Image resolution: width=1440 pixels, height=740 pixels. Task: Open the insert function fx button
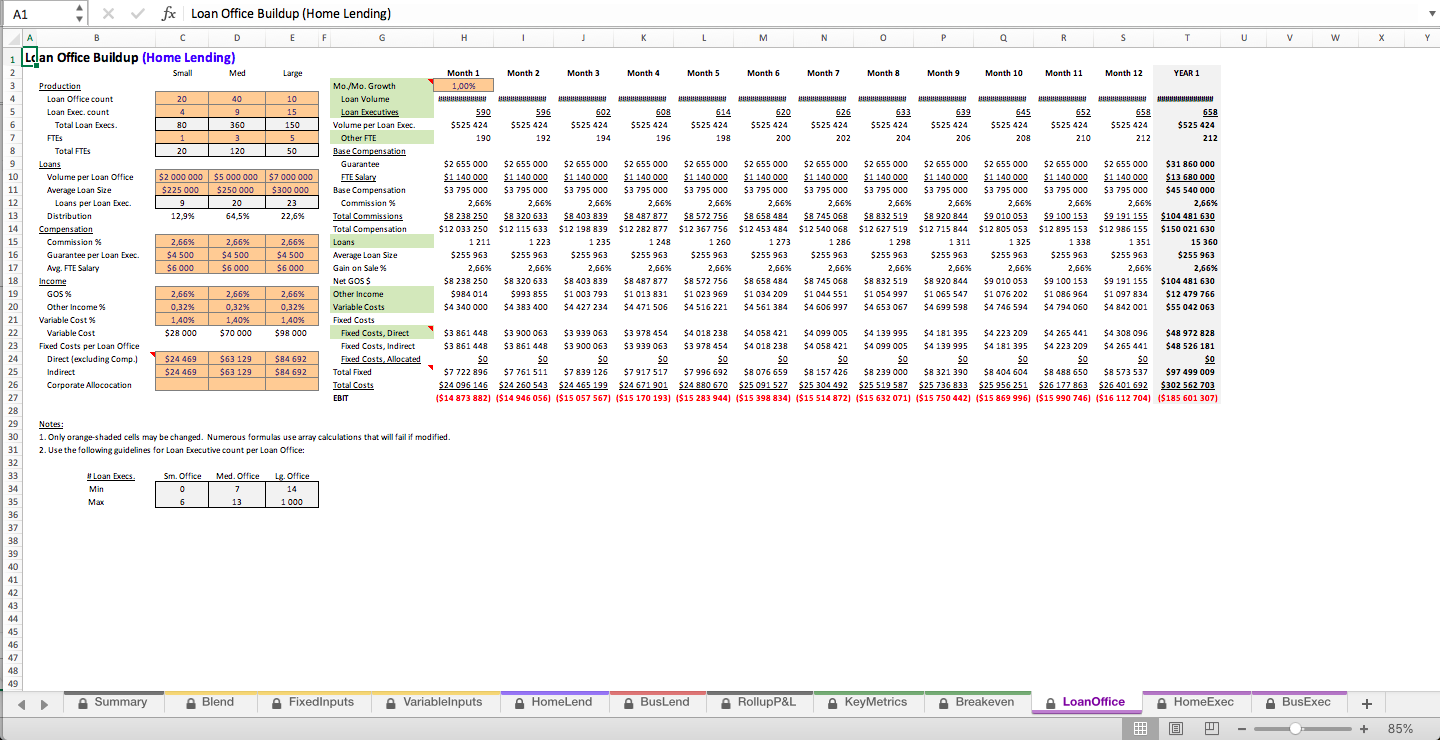tap(169, 14)
